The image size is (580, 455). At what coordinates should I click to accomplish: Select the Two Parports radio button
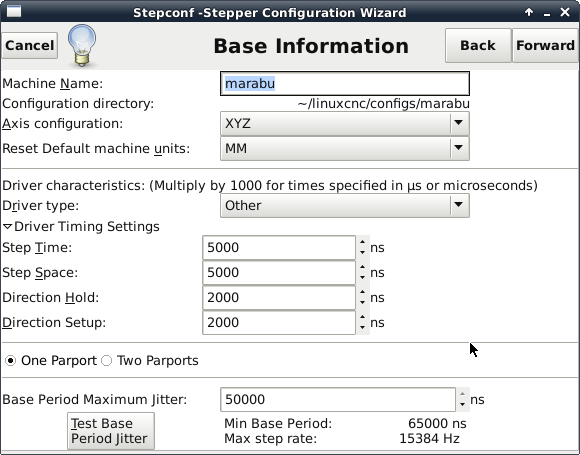pos(107,360)
